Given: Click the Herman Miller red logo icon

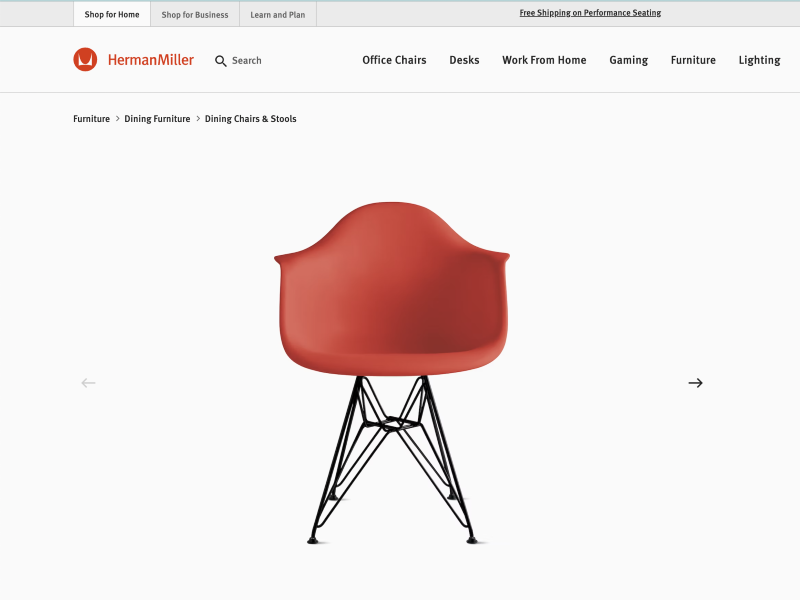Looking at the screenshot, I should point(85,60).
